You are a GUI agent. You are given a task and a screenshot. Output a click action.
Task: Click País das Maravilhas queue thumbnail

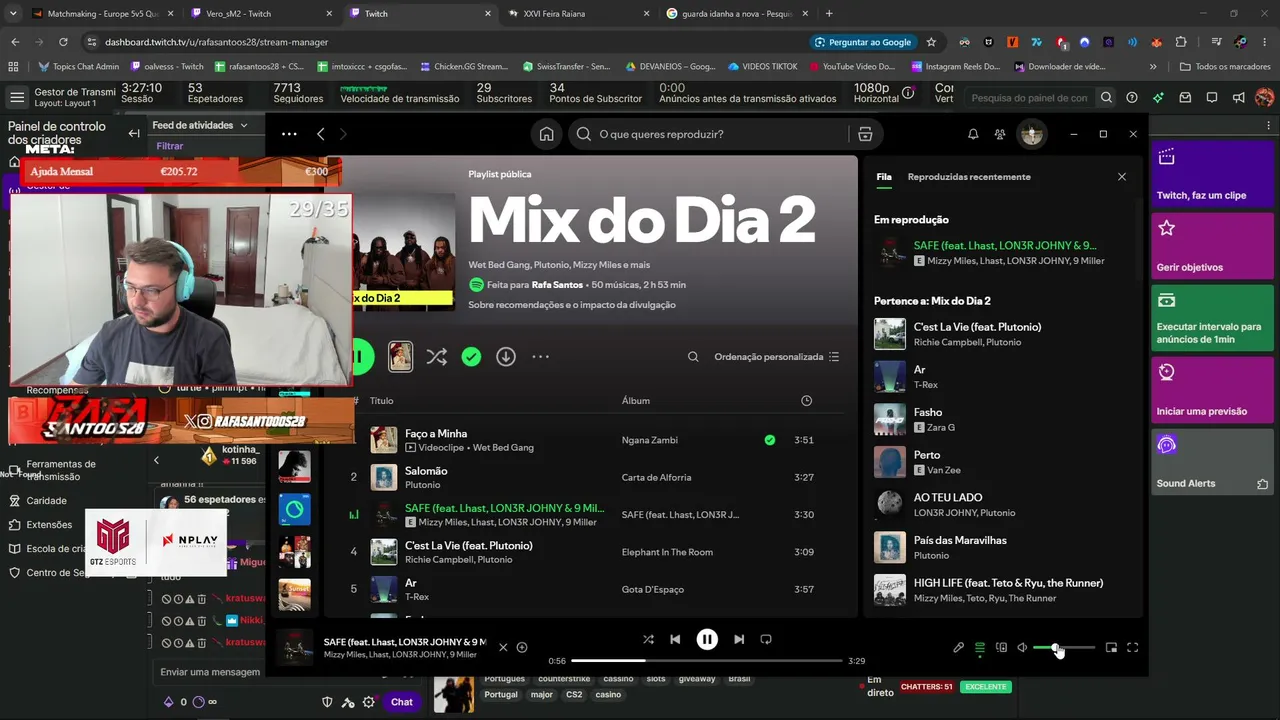pos(890,547)
